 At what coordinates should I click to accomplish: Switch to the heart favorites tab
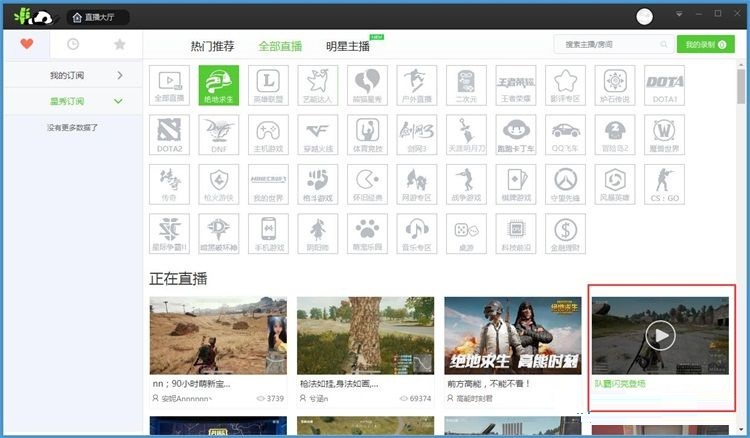[x=27, y=44]
